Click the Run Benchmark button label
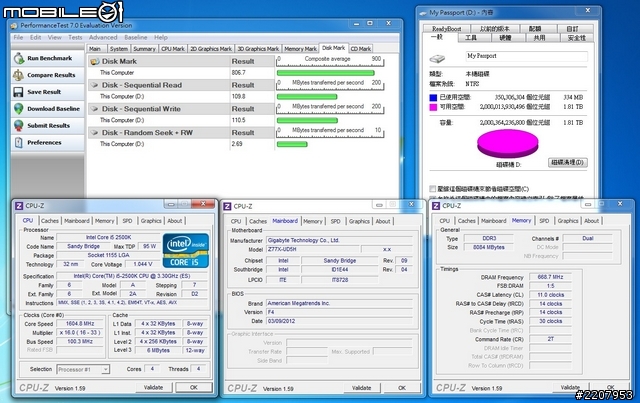Image resolution: width=640 pixels, height=403 pixels. (50, 58)
